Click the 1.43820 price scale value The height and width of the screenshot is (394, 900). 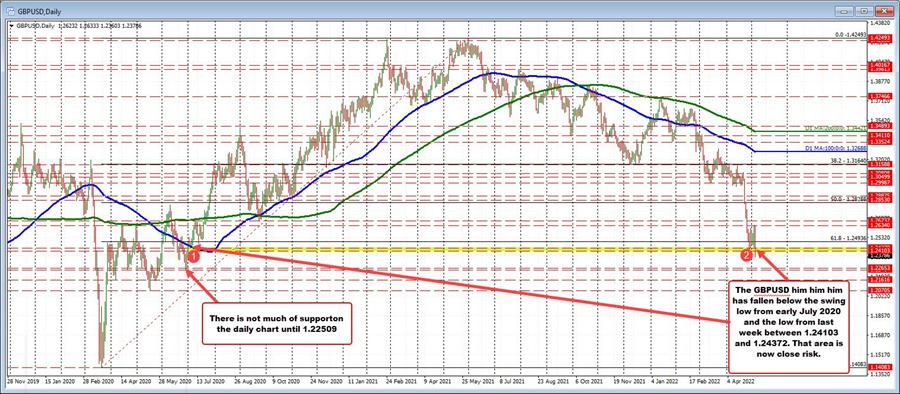pos(881,23)
